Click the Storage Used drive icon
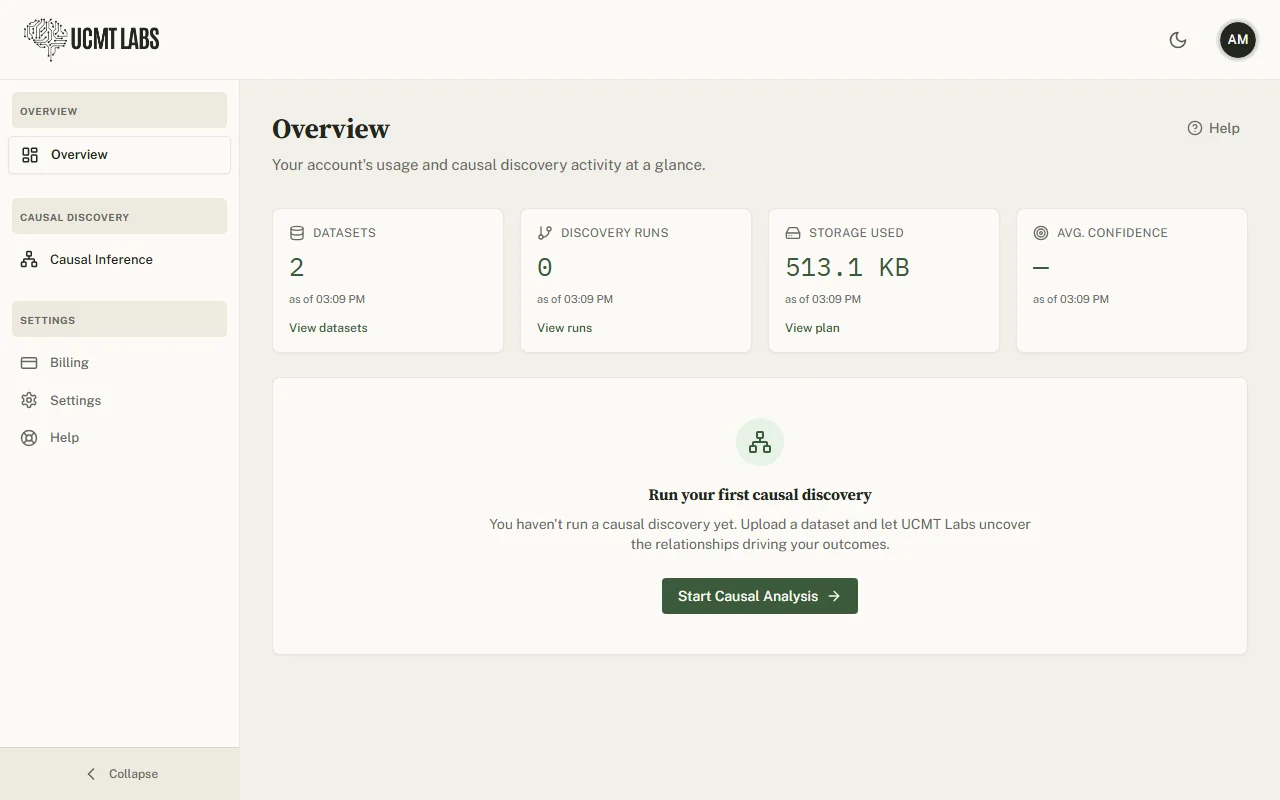 click(x=793, y=233)
